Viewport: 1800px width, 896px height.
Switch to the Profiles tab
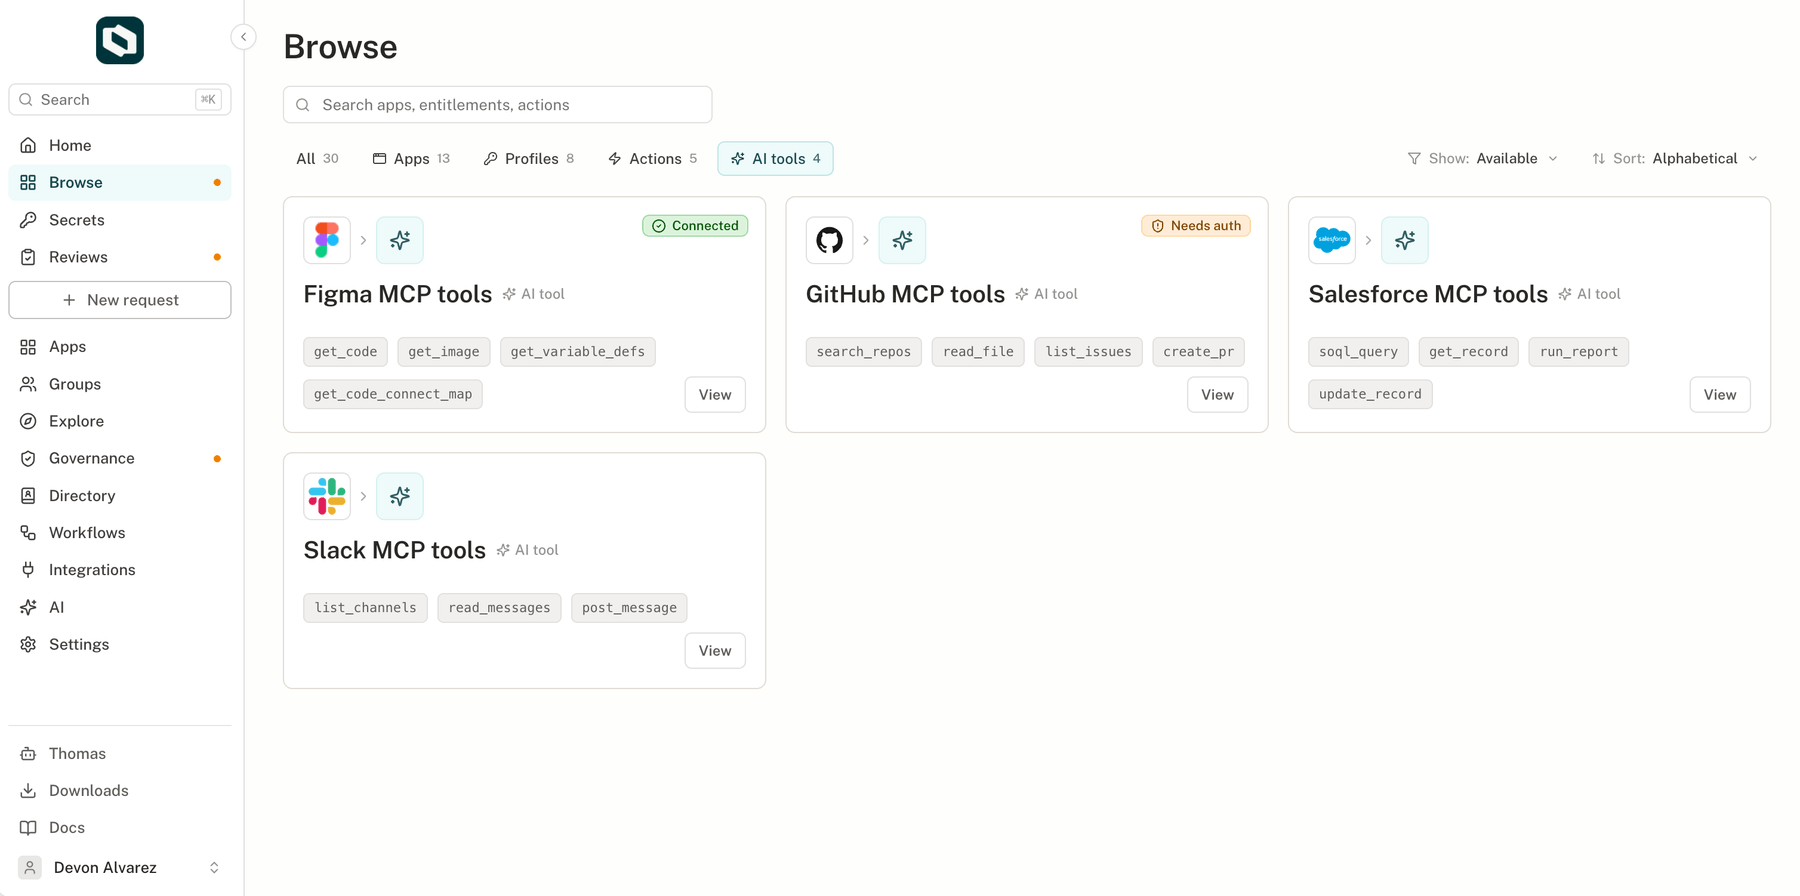528,159
